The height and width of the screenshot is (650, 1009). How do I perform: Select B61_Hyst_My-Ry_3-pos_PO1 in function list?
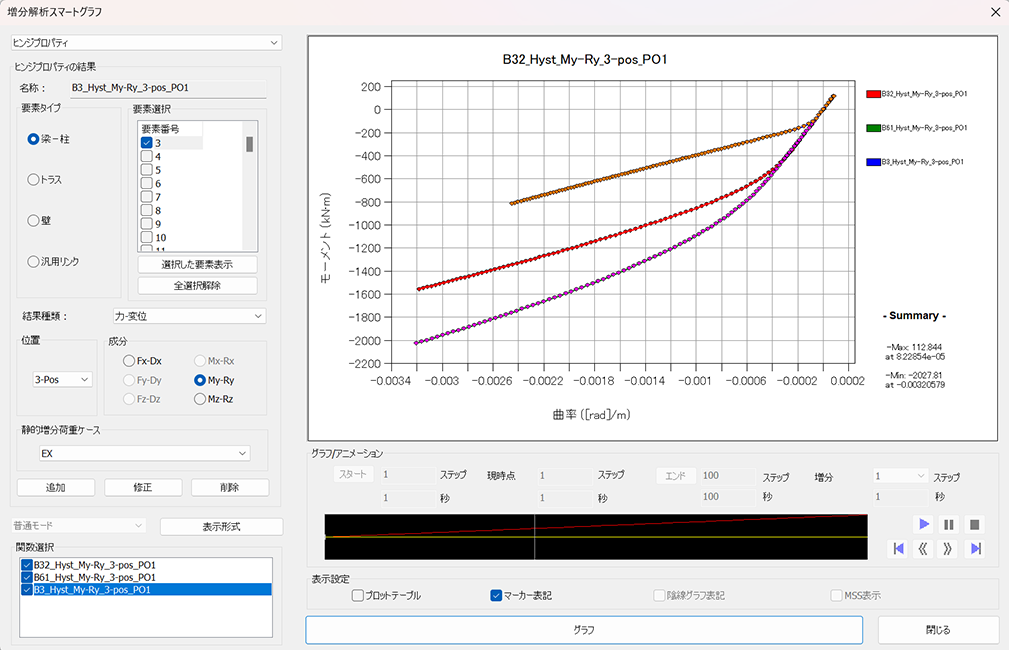pos(94,577)
